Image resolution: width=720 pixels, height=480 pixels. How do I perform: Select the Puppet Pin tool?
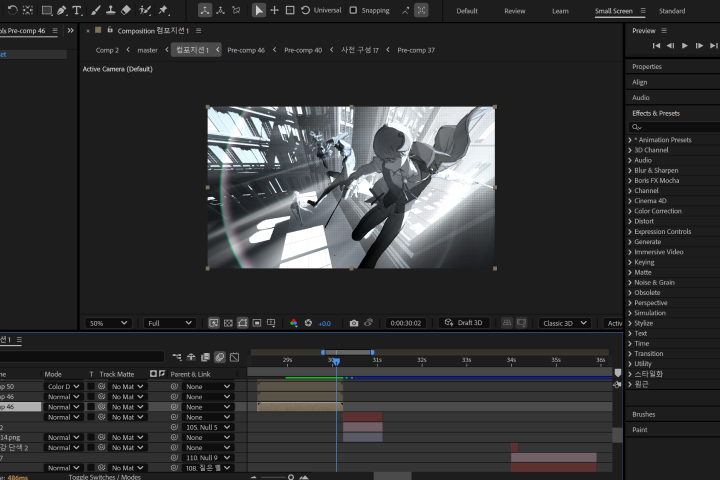(x=163, y=10)
